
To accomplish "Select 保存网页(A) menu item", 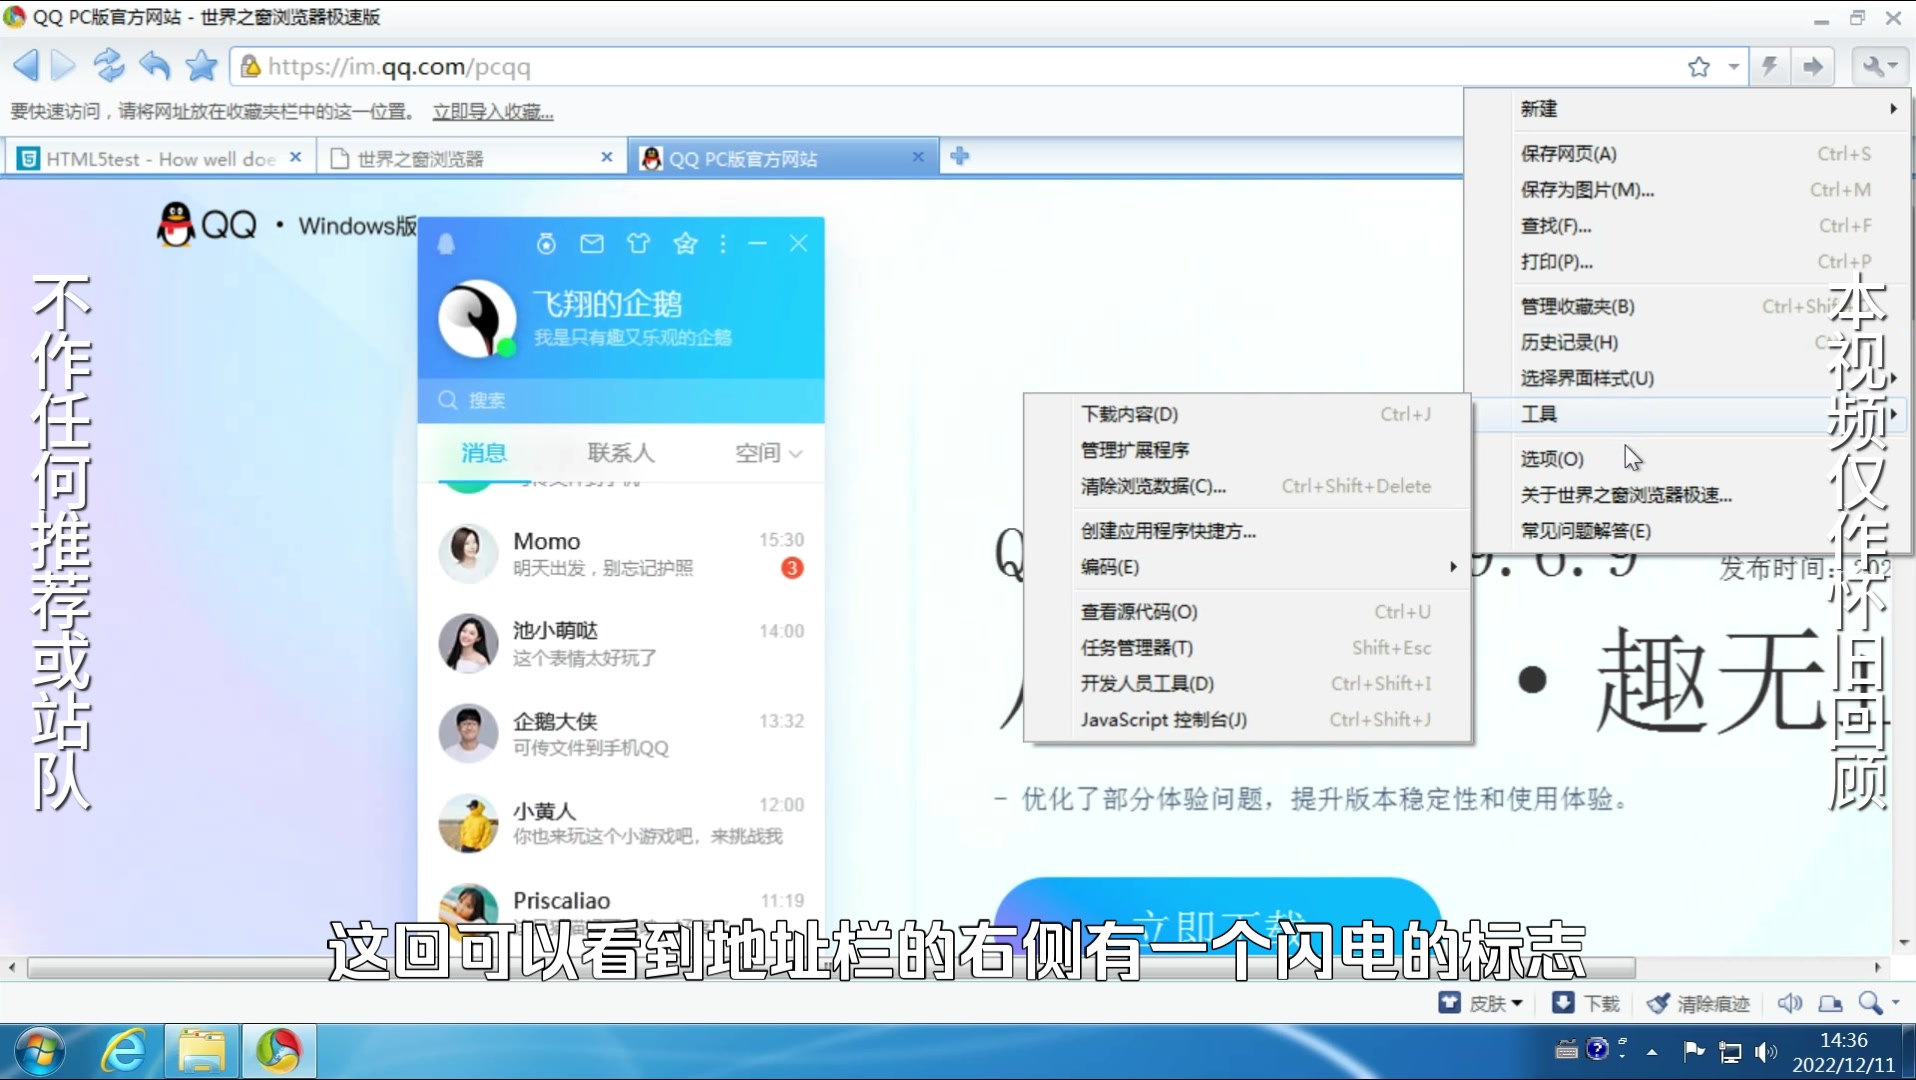I will pyautogui.click(x=1687, y=153).
